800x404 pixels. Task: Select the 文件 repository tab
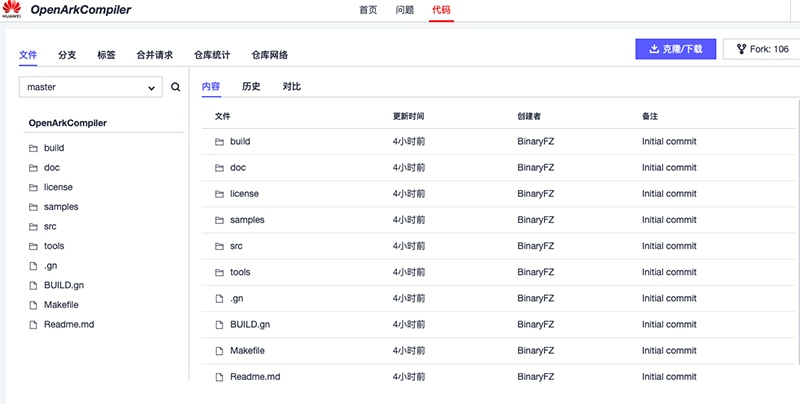[28, 55]
